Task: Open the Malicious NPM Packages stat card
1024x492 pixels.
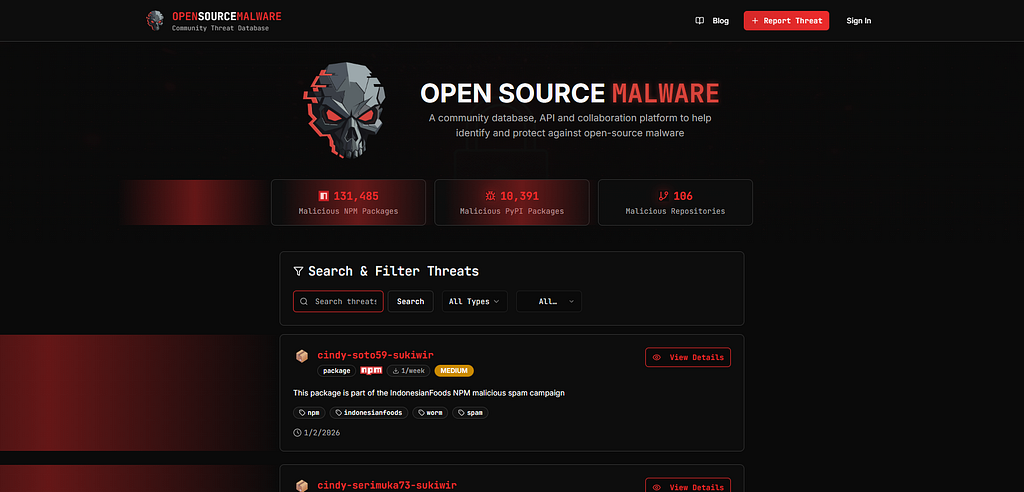Action: coord(348,203)
